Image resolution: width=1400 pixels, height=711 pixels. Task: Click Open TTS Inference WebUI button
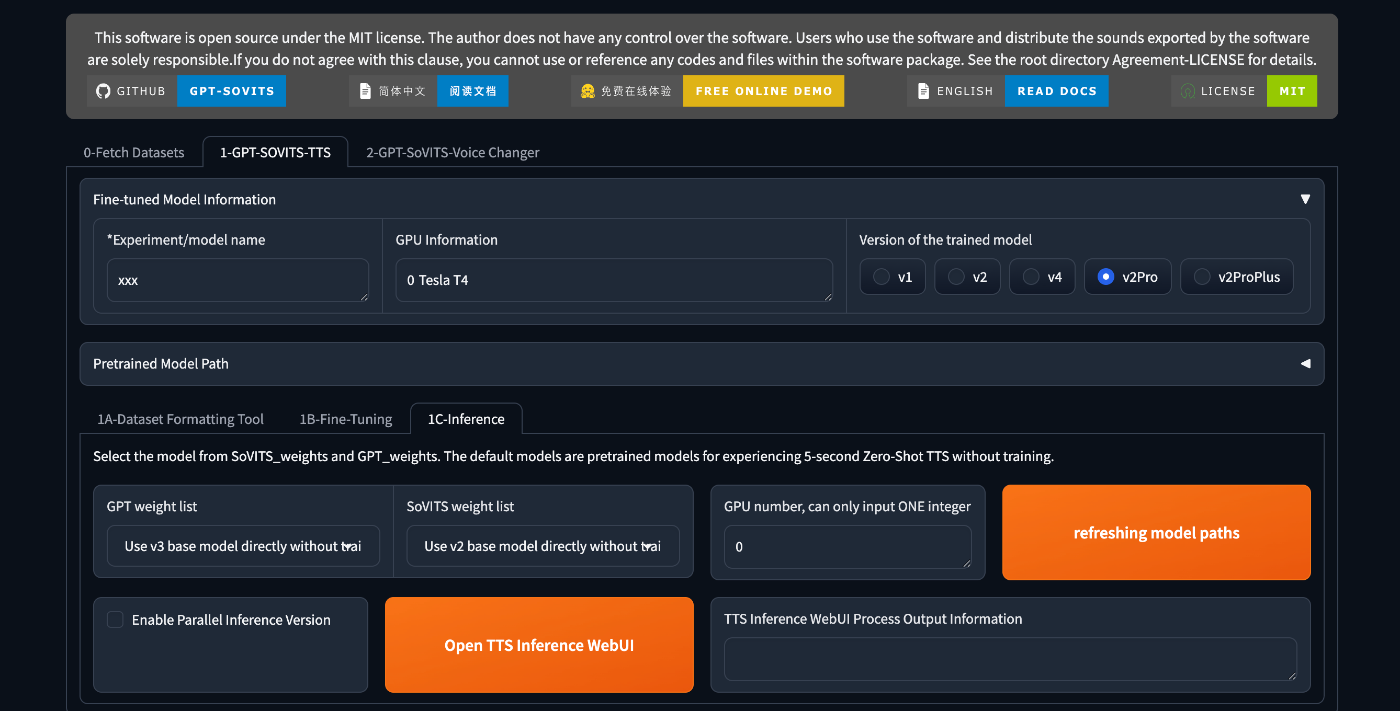[x=539, y=645]
